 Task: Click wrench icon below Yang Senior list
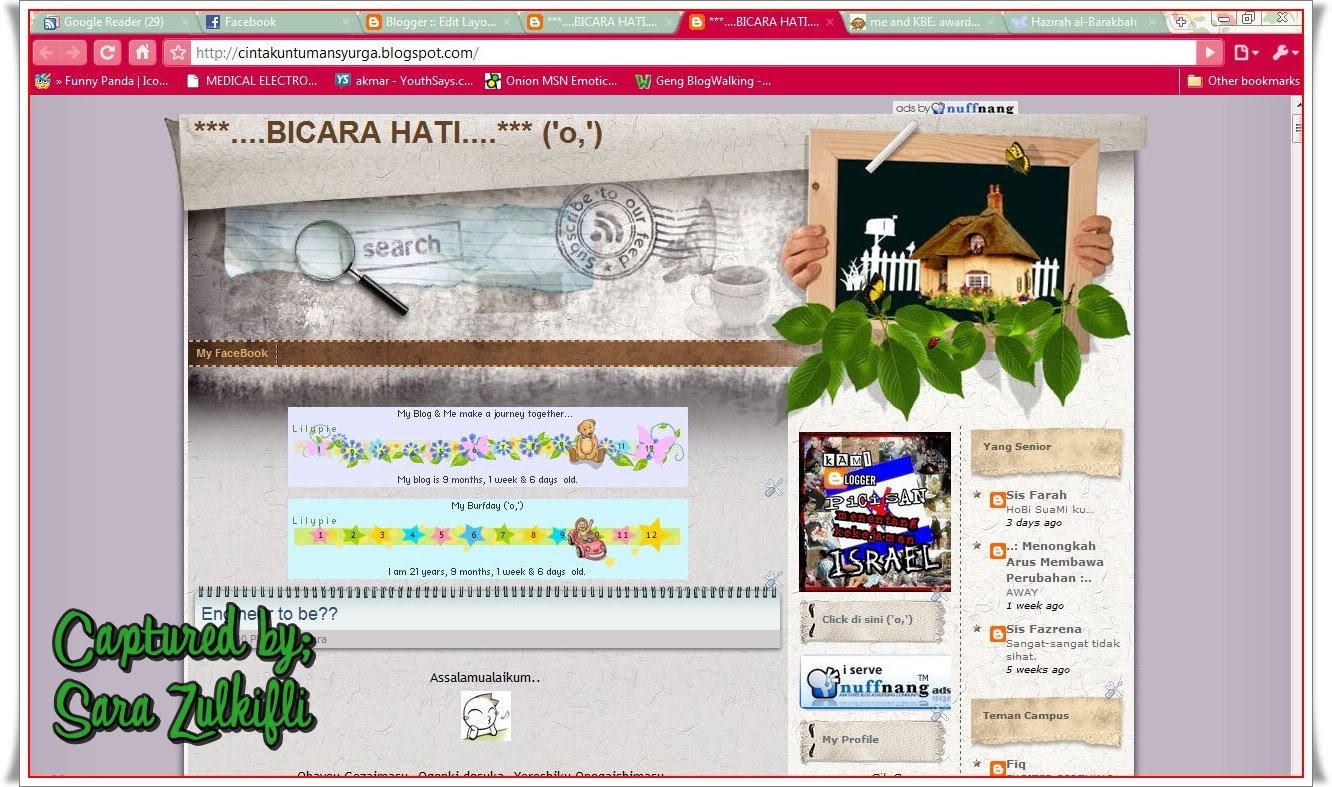tap(1114, 689)
